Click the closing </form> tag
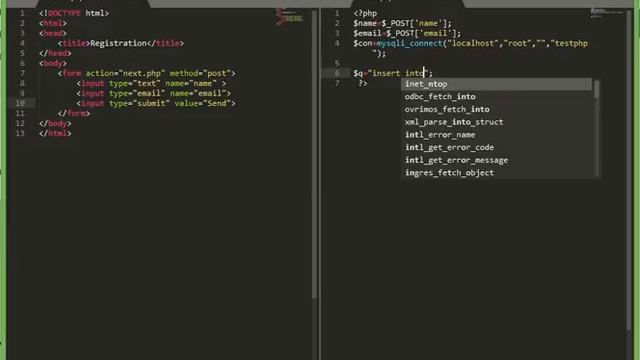 pyautogui.click(x=74, y=113)
